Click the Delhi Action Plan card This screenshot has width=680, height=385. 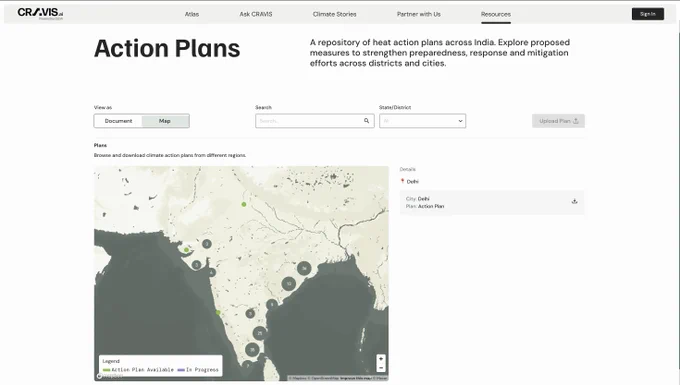tap(492, 202)
